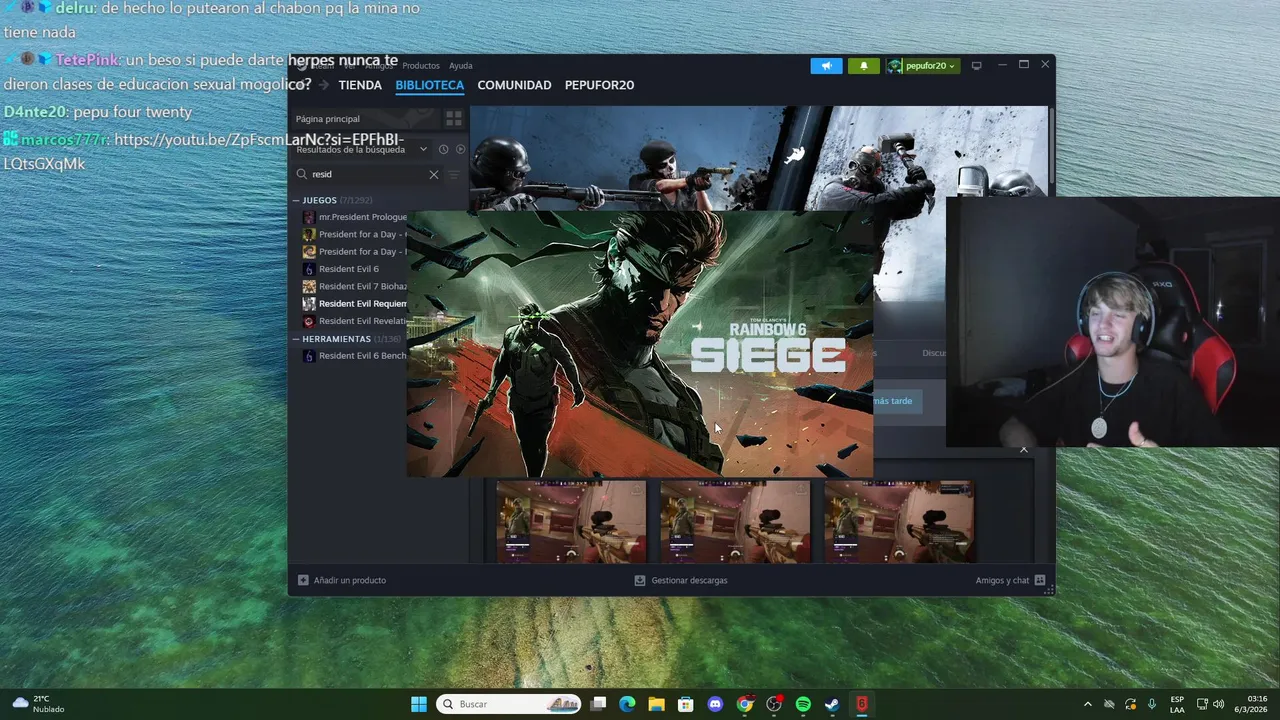Switch Steam to Big Picture mode
Screen dimensions: 1280x720
[x=977, y=65]
